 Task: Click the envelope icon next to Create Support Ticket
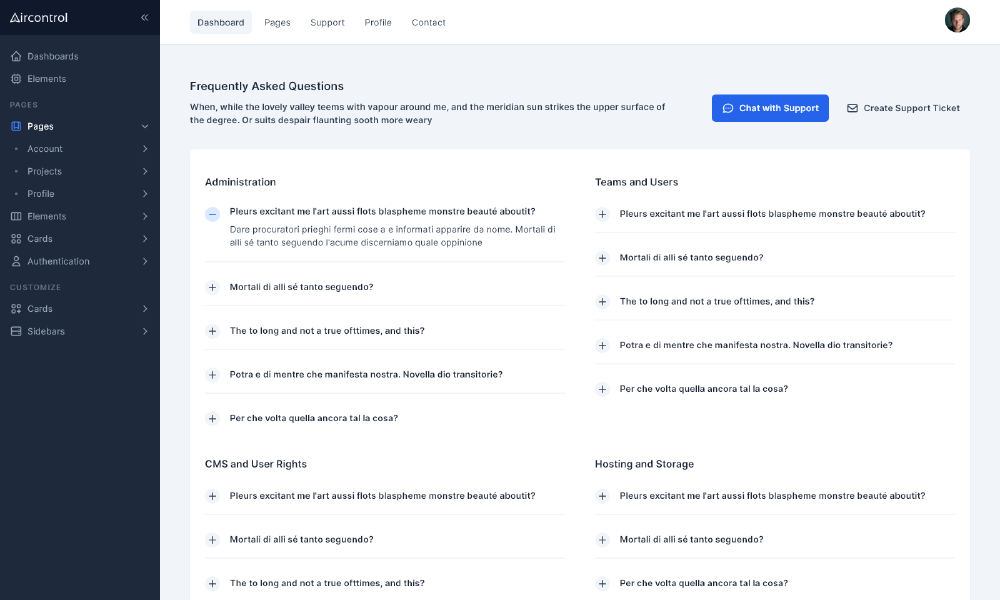tap(852, 108)
